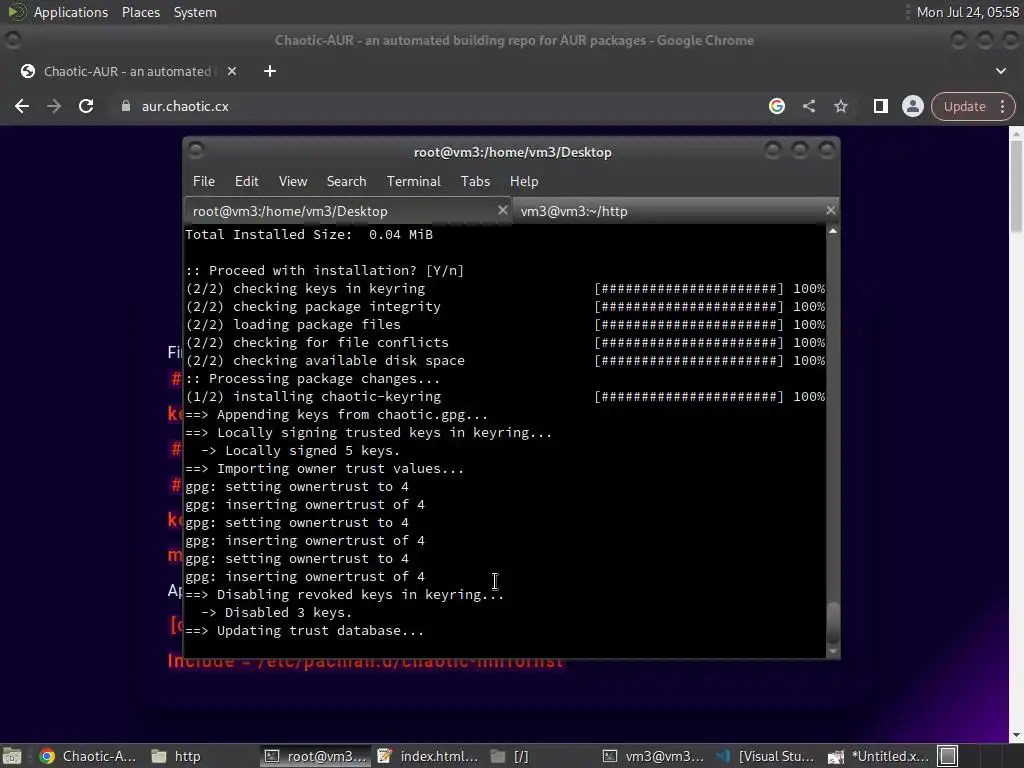
Task: Click 'Total Installed Size: 0.04 MiB' line
Action: point(310,234)
